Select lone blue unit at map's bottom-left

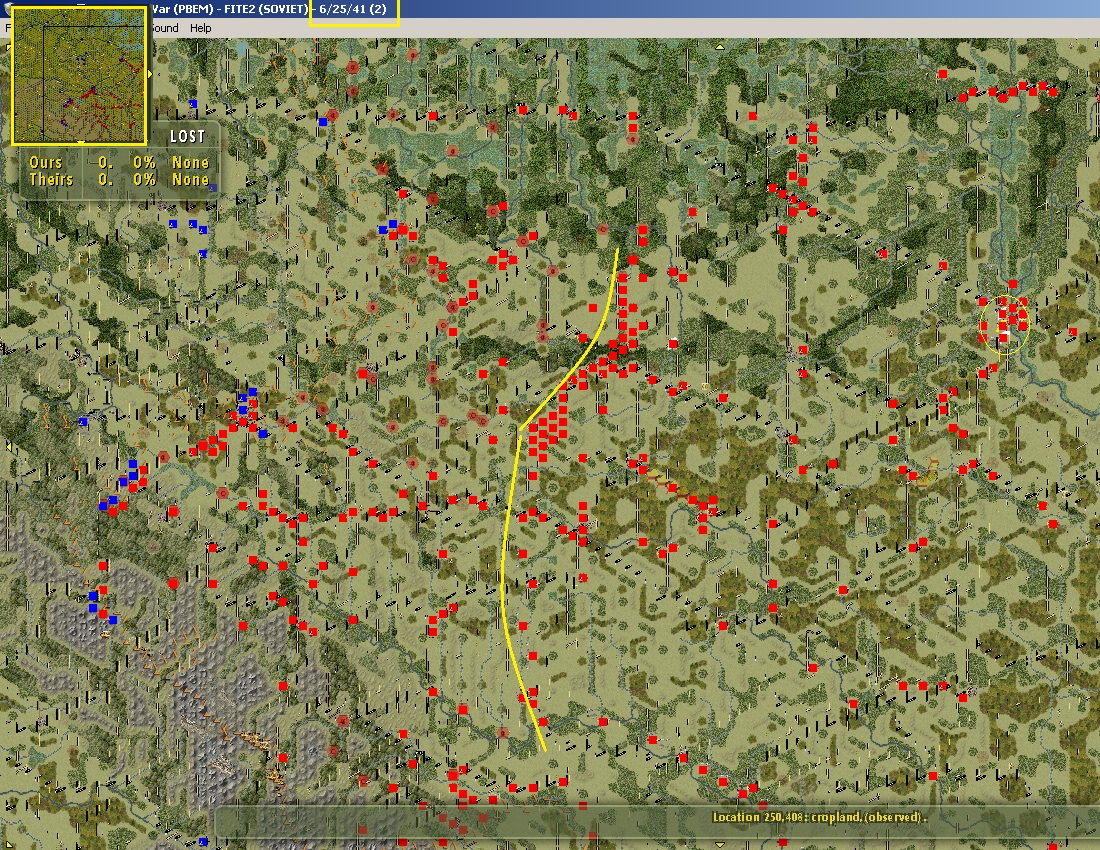[x=203, y=841]
